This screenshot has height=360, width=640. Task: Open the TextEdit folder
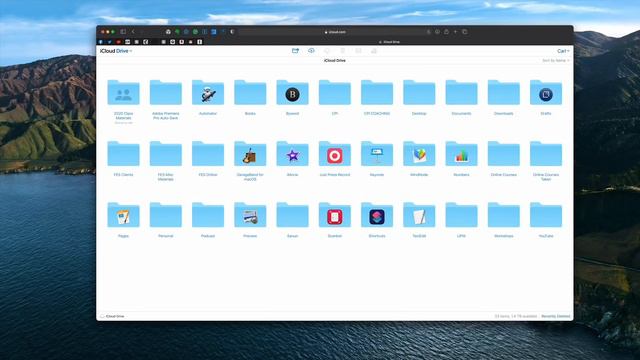click(x=419, y=215)
